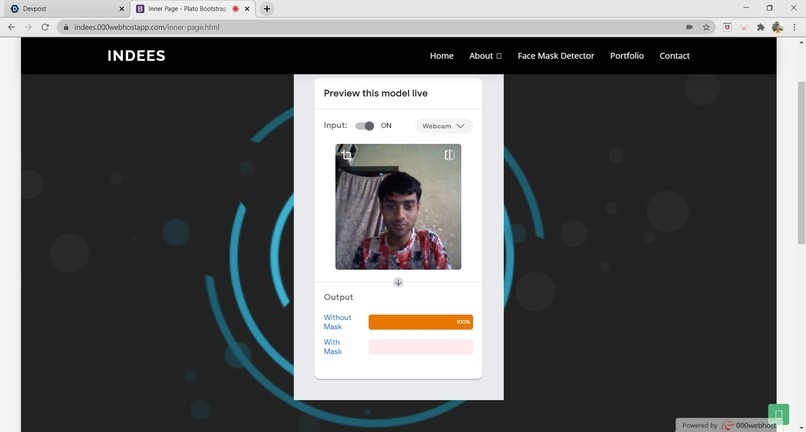
Task: Click the pink With Mask bar
Action: (x=420, y=347)
